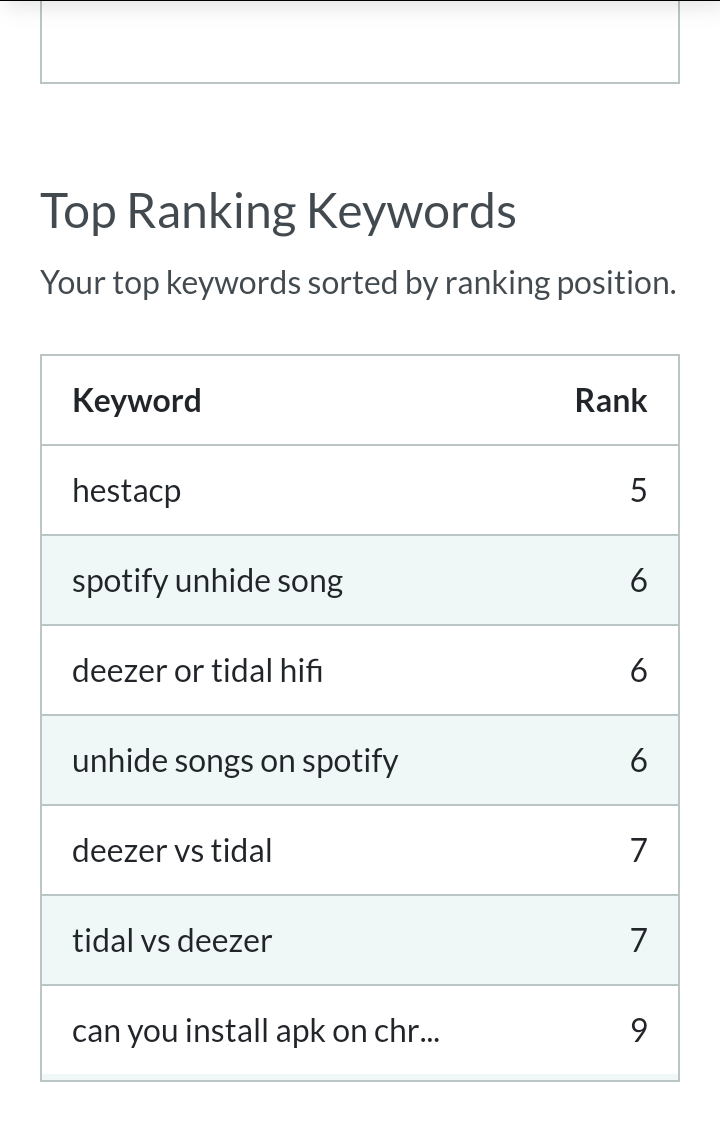Click rank 6 beside 'deezer or tidal hifi'
Image resolution: width=720 pixels, height=1129 pixels.
click(639, 671)
